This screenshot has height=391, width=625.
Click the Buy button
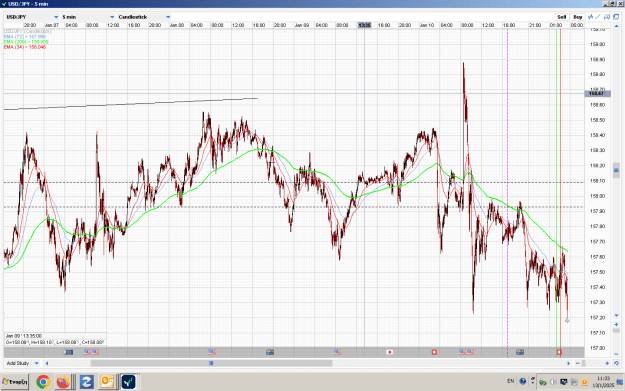click(x=578, y=17)
